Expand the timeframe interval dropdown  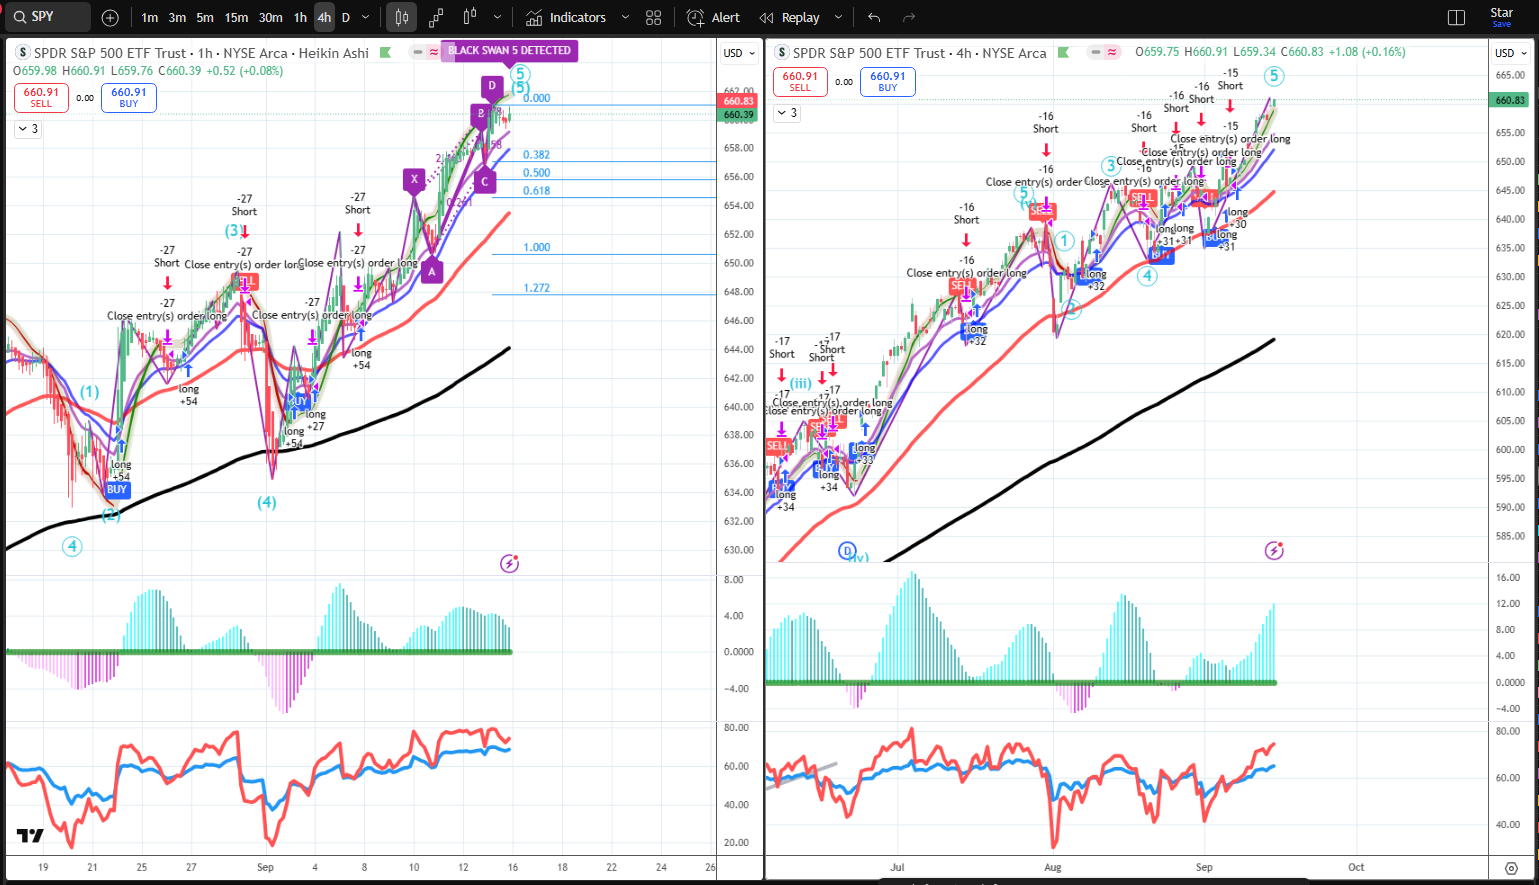[x=366, y=17]
